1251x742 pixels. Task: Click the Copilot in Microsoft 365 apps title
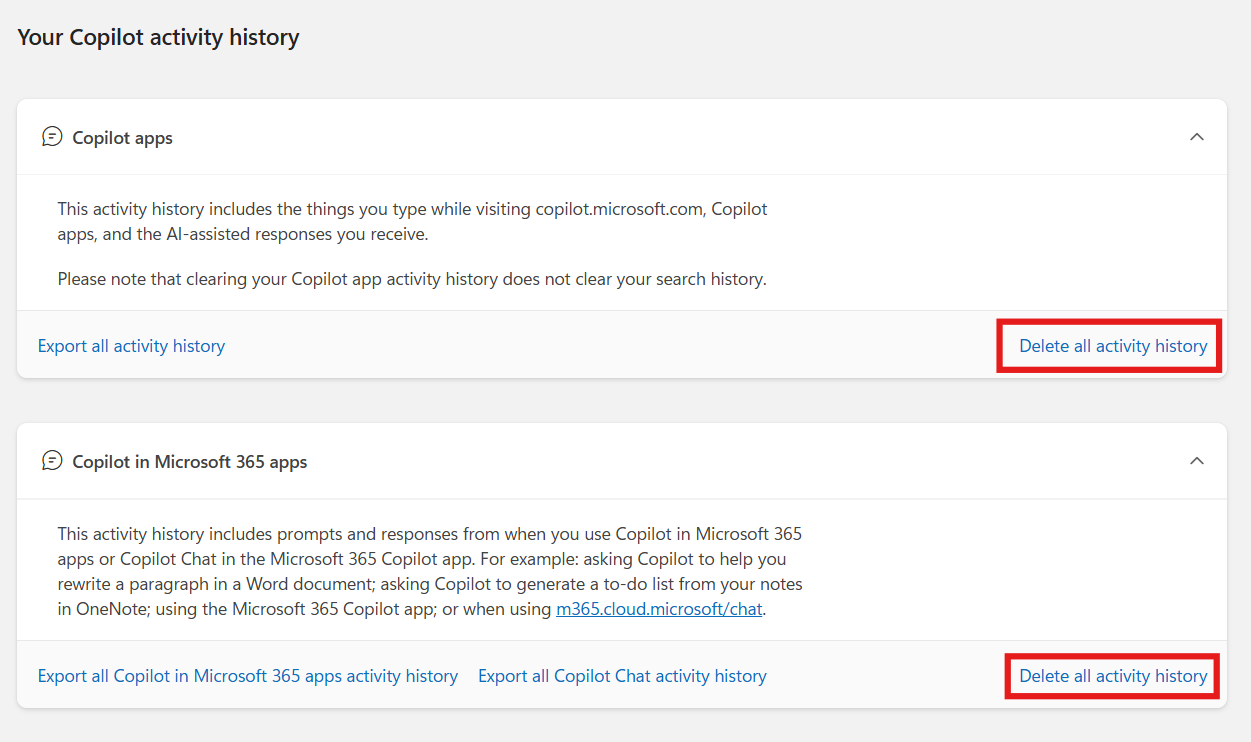click(x=189, y=462)
